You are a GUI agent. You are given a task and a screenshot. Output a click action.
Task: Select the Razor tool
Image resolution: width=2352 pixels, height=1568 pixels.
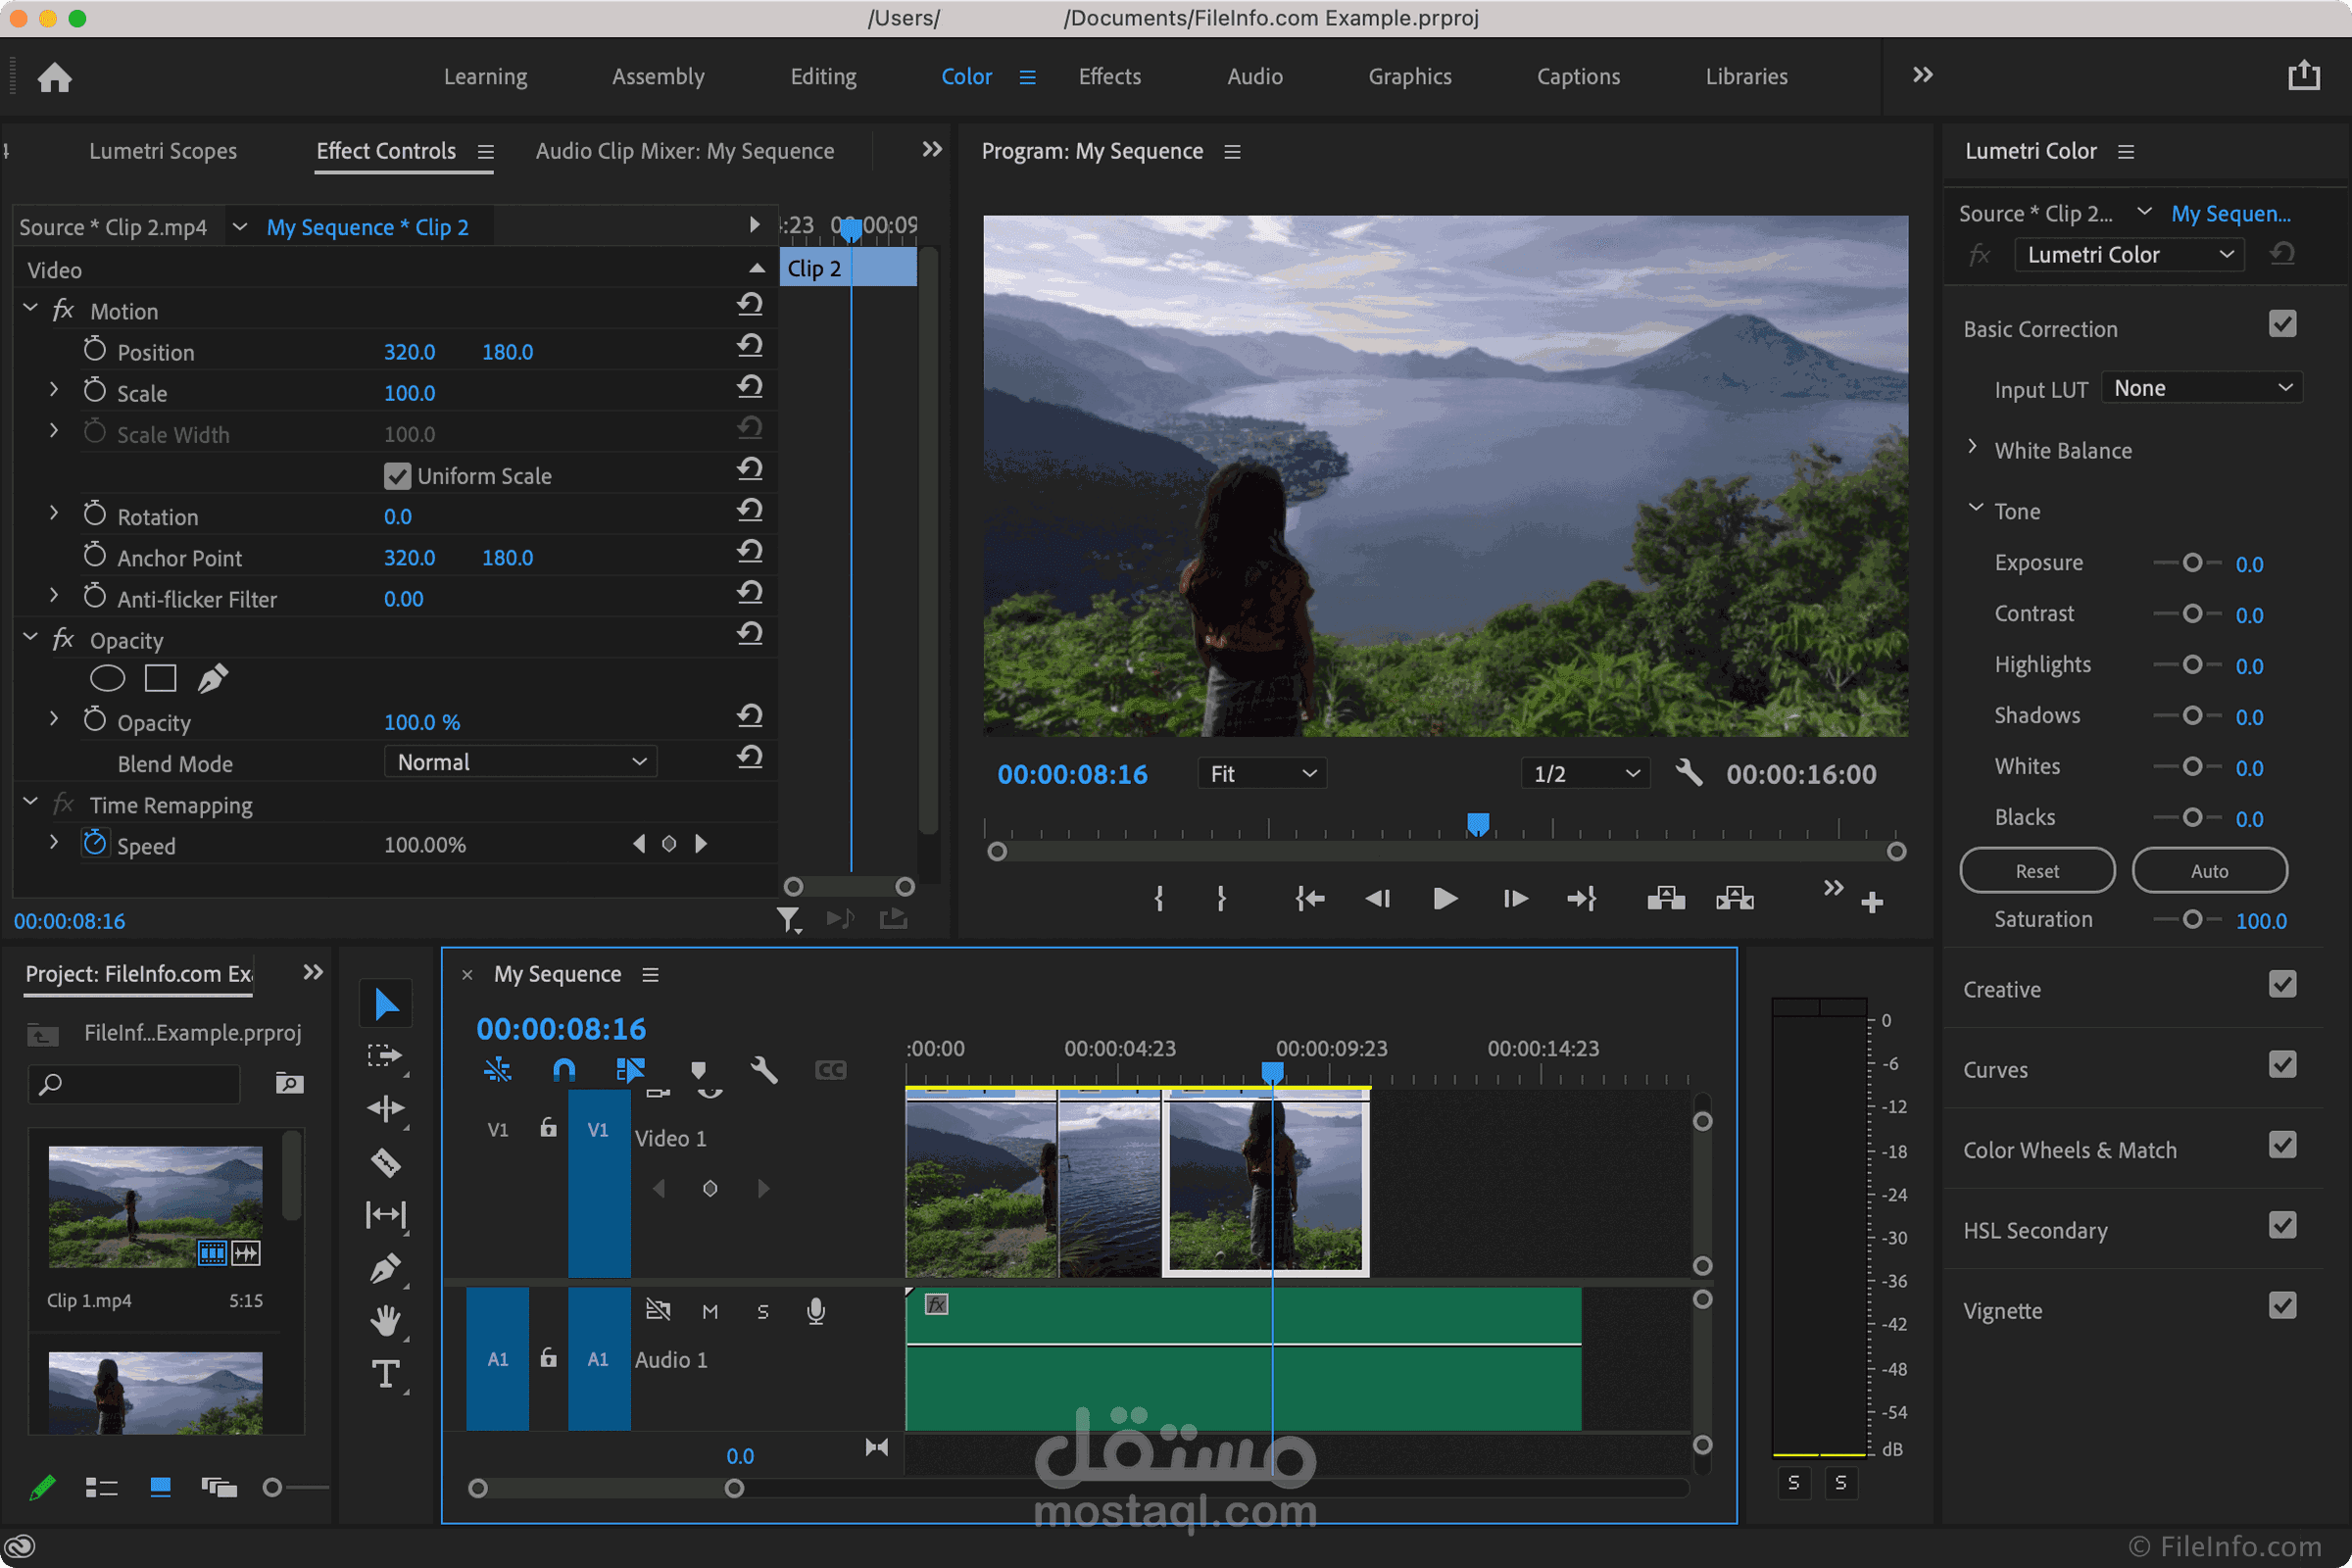tap(385, 1162)
